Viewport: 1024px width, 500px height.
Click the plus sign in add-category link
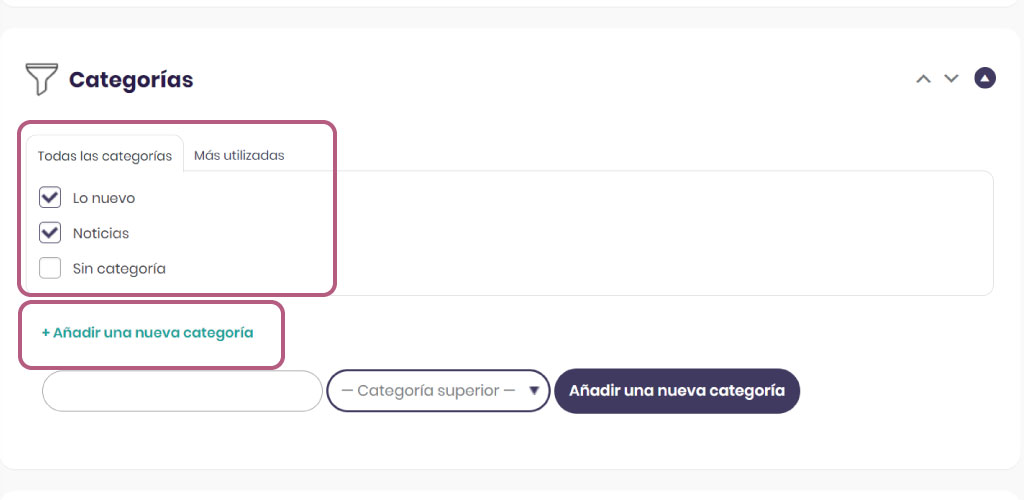[46, 333]
